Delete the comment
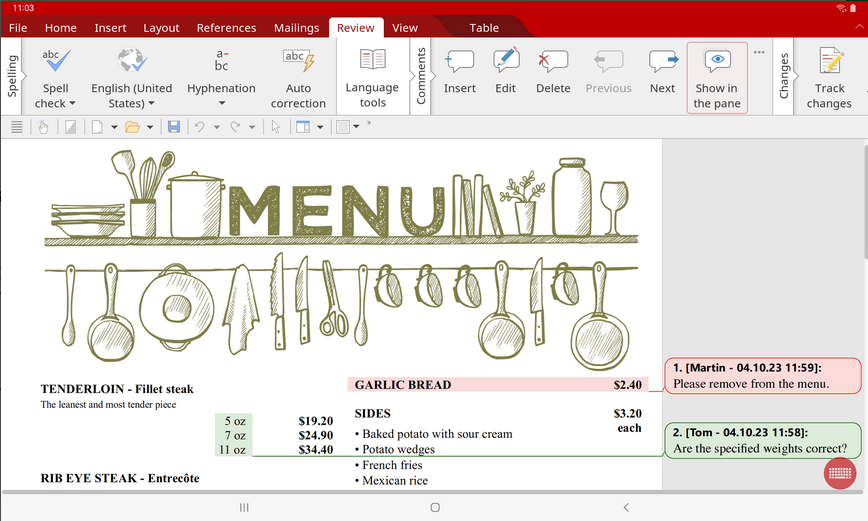 [x=553, y=72]
